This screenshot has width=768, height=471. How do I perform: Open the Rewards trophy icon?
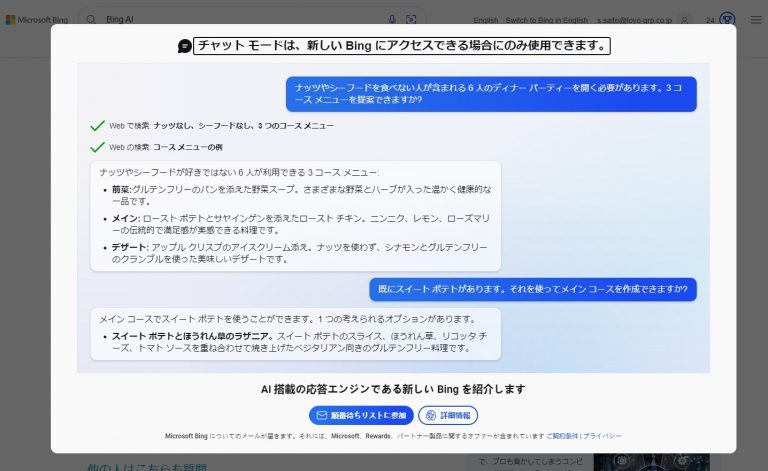click(727, 20)
